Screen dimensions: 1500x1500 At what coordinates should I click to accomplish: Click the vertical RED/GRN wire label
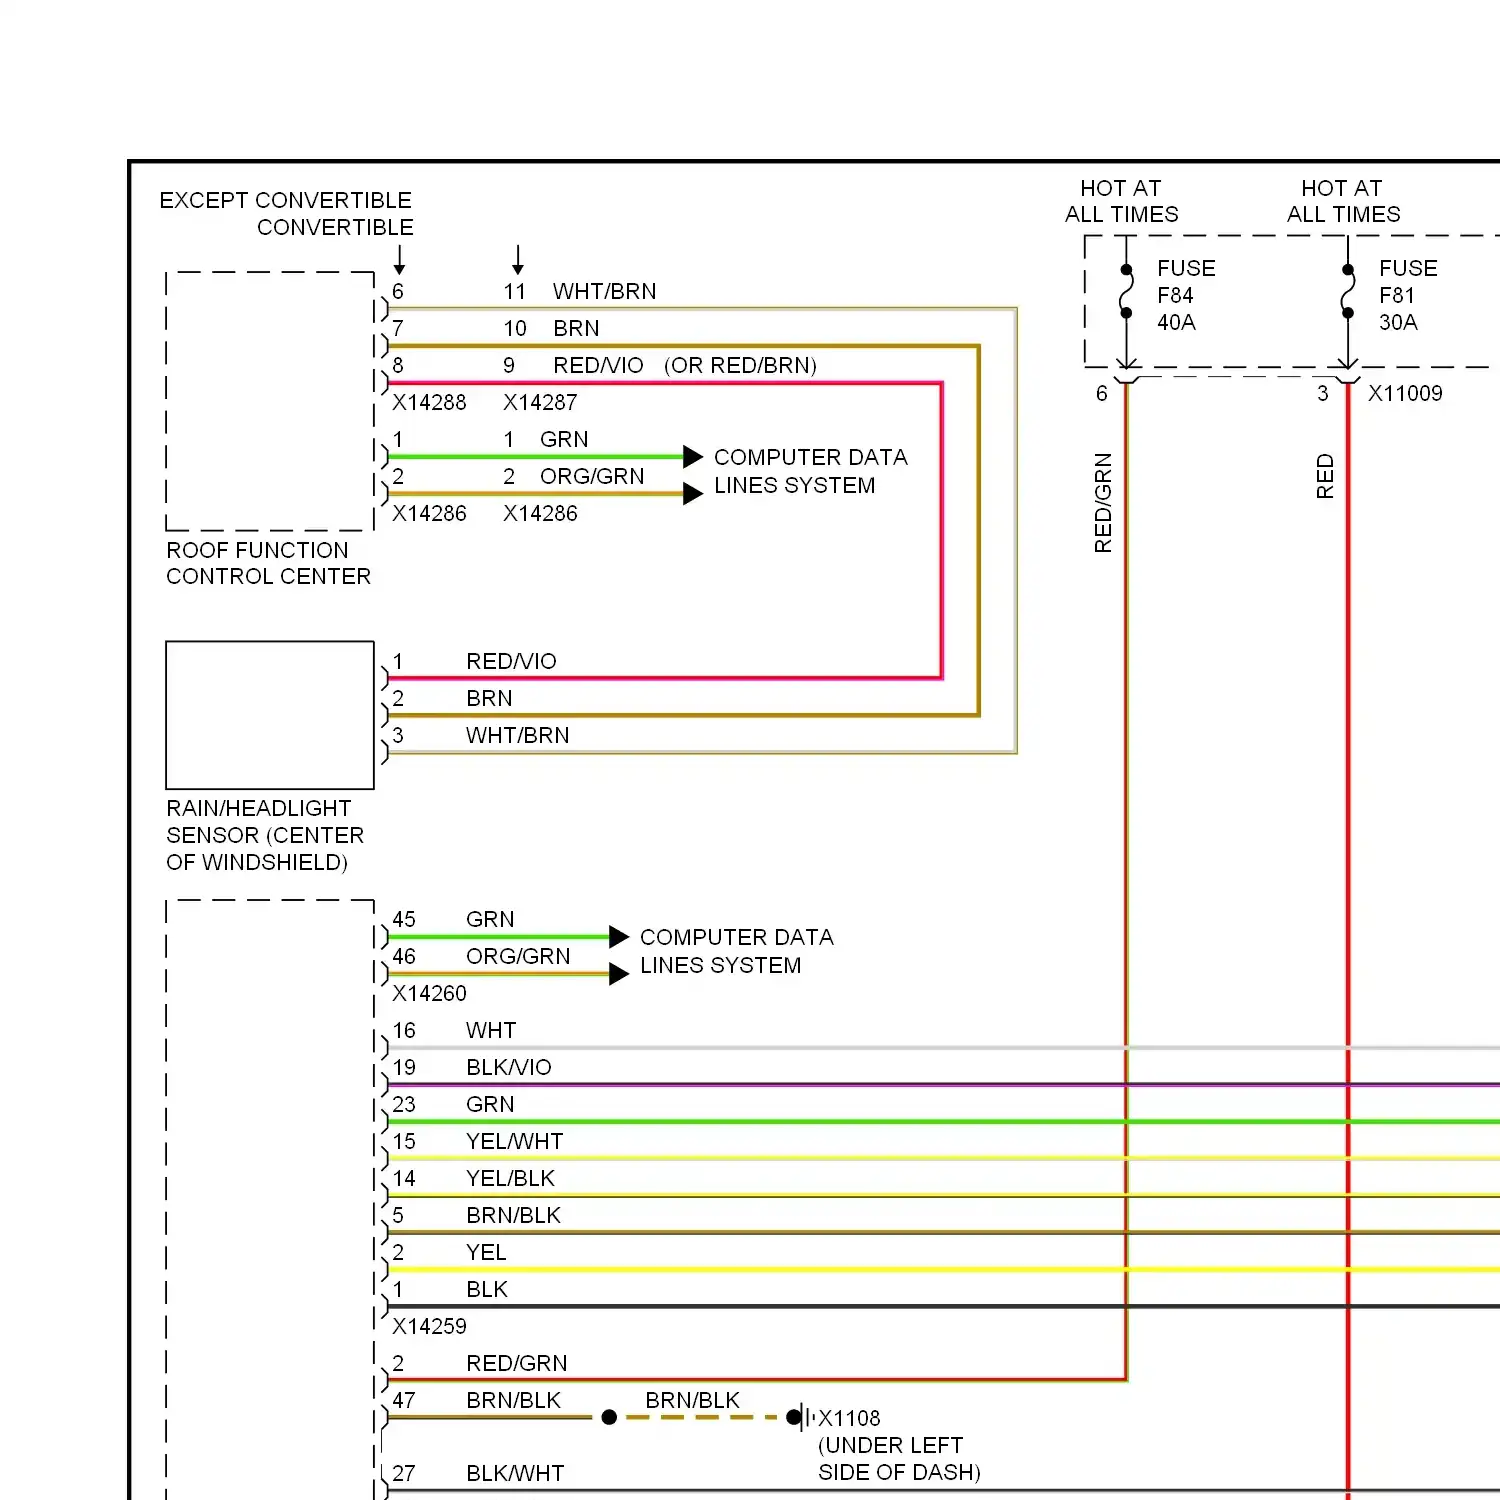point(1103,502)
